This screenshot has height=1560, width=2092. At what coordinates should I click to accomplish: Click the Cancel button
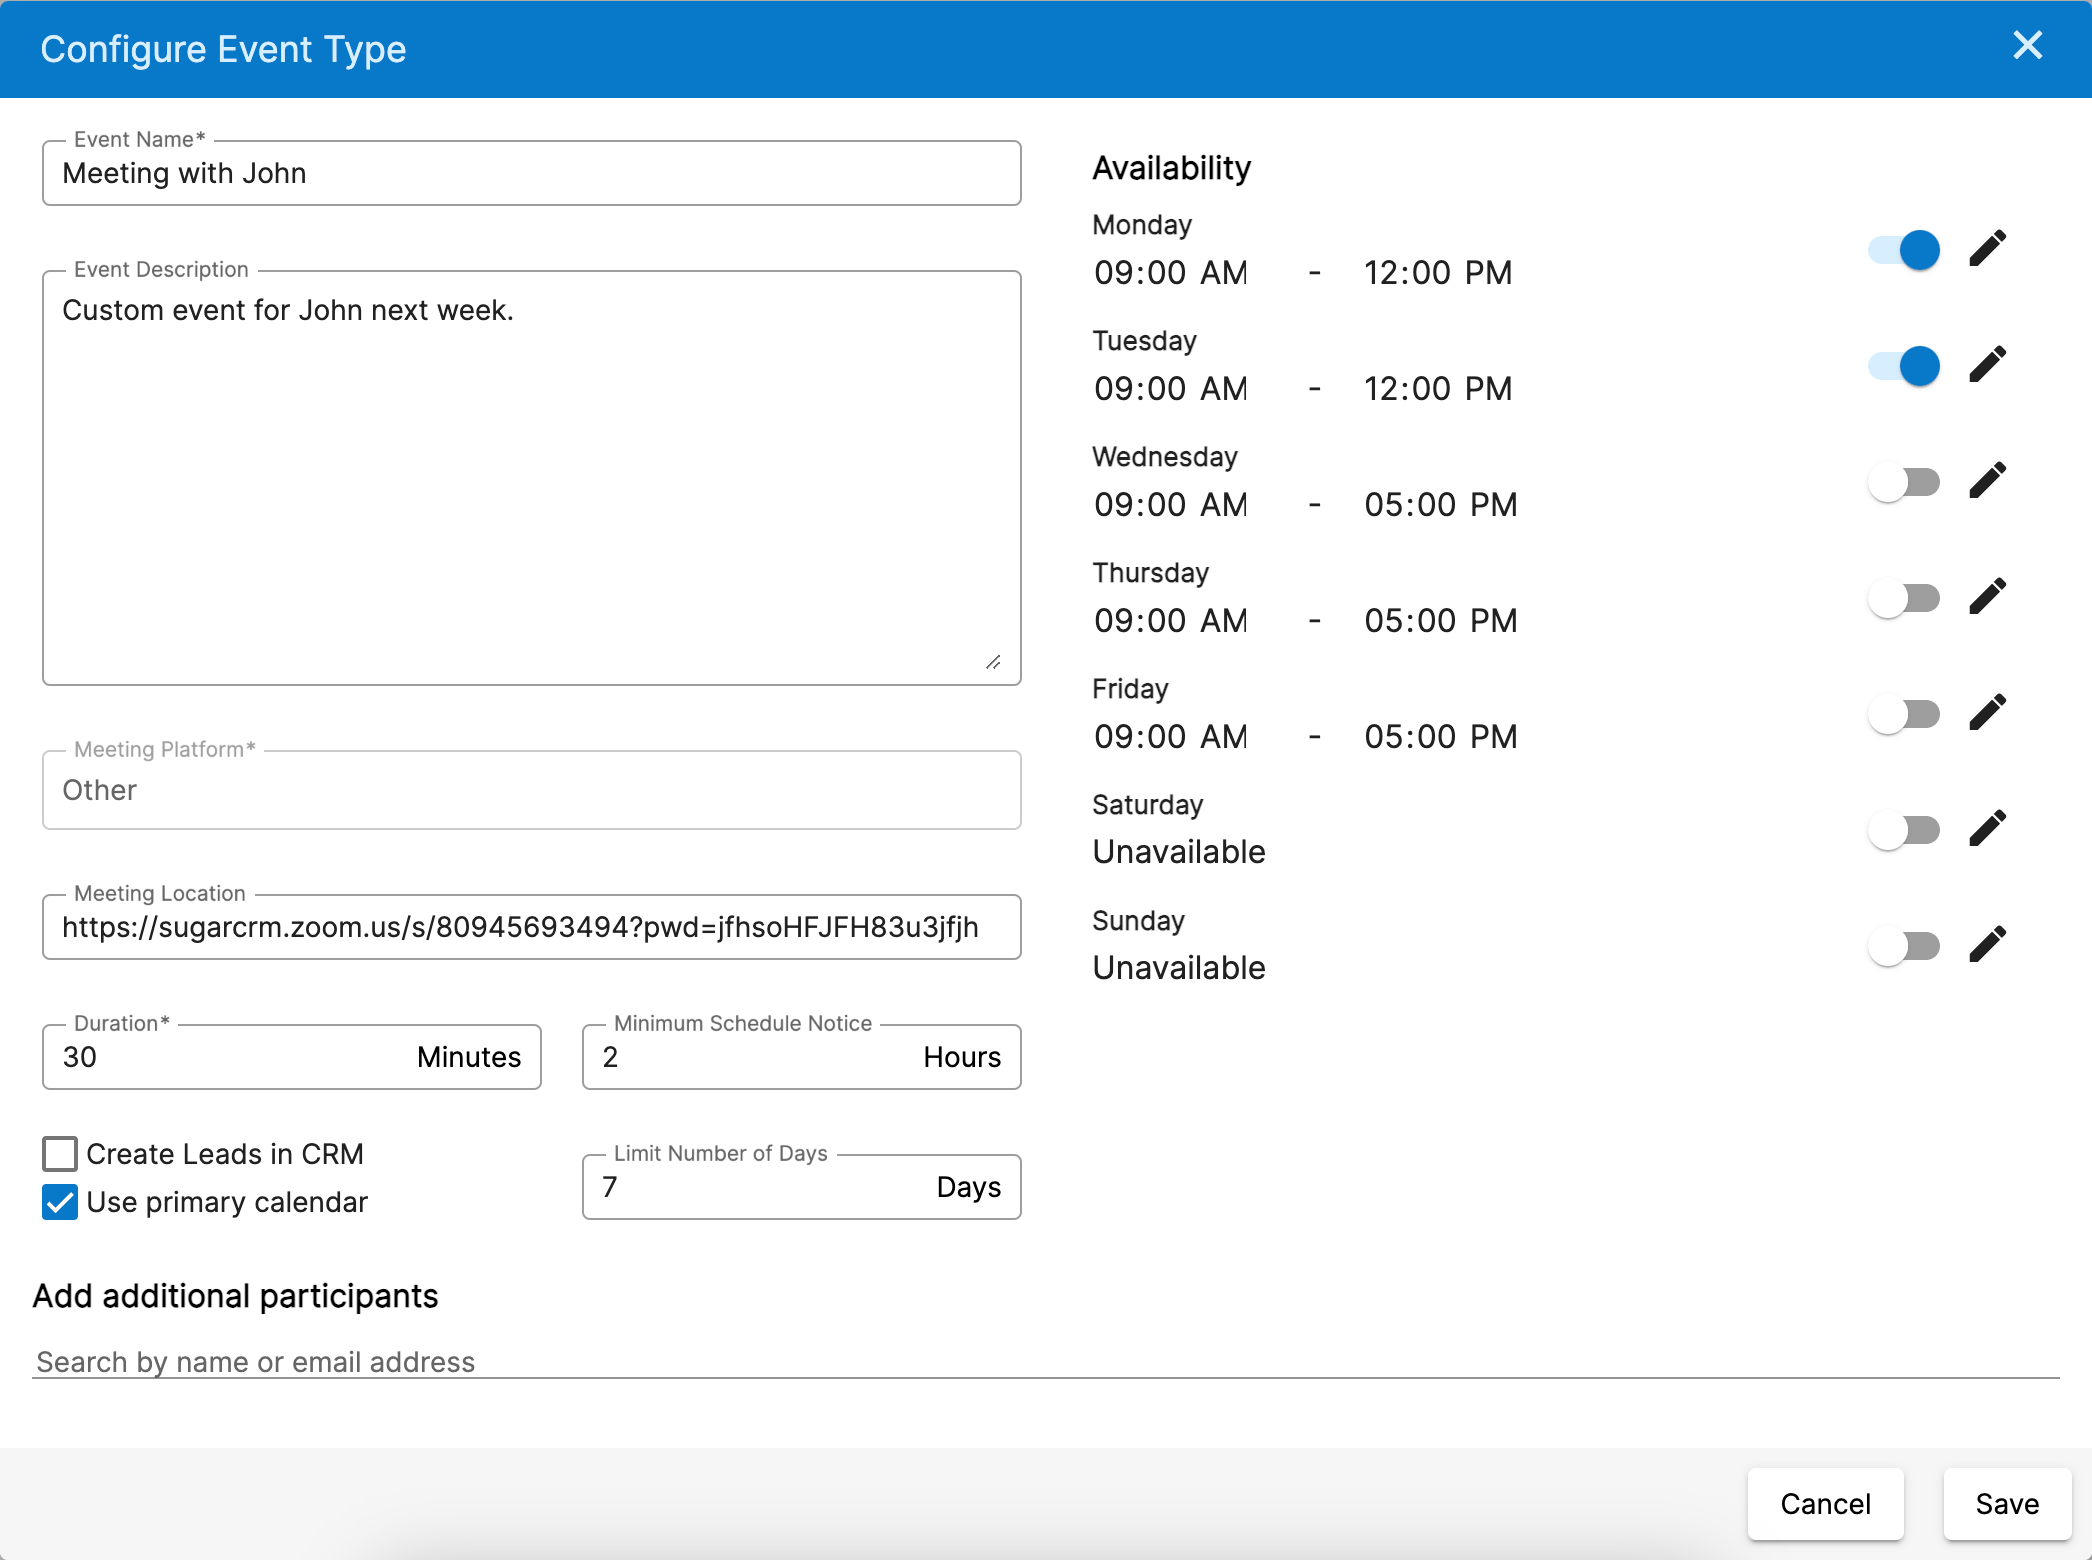tap(1825, 1504)
